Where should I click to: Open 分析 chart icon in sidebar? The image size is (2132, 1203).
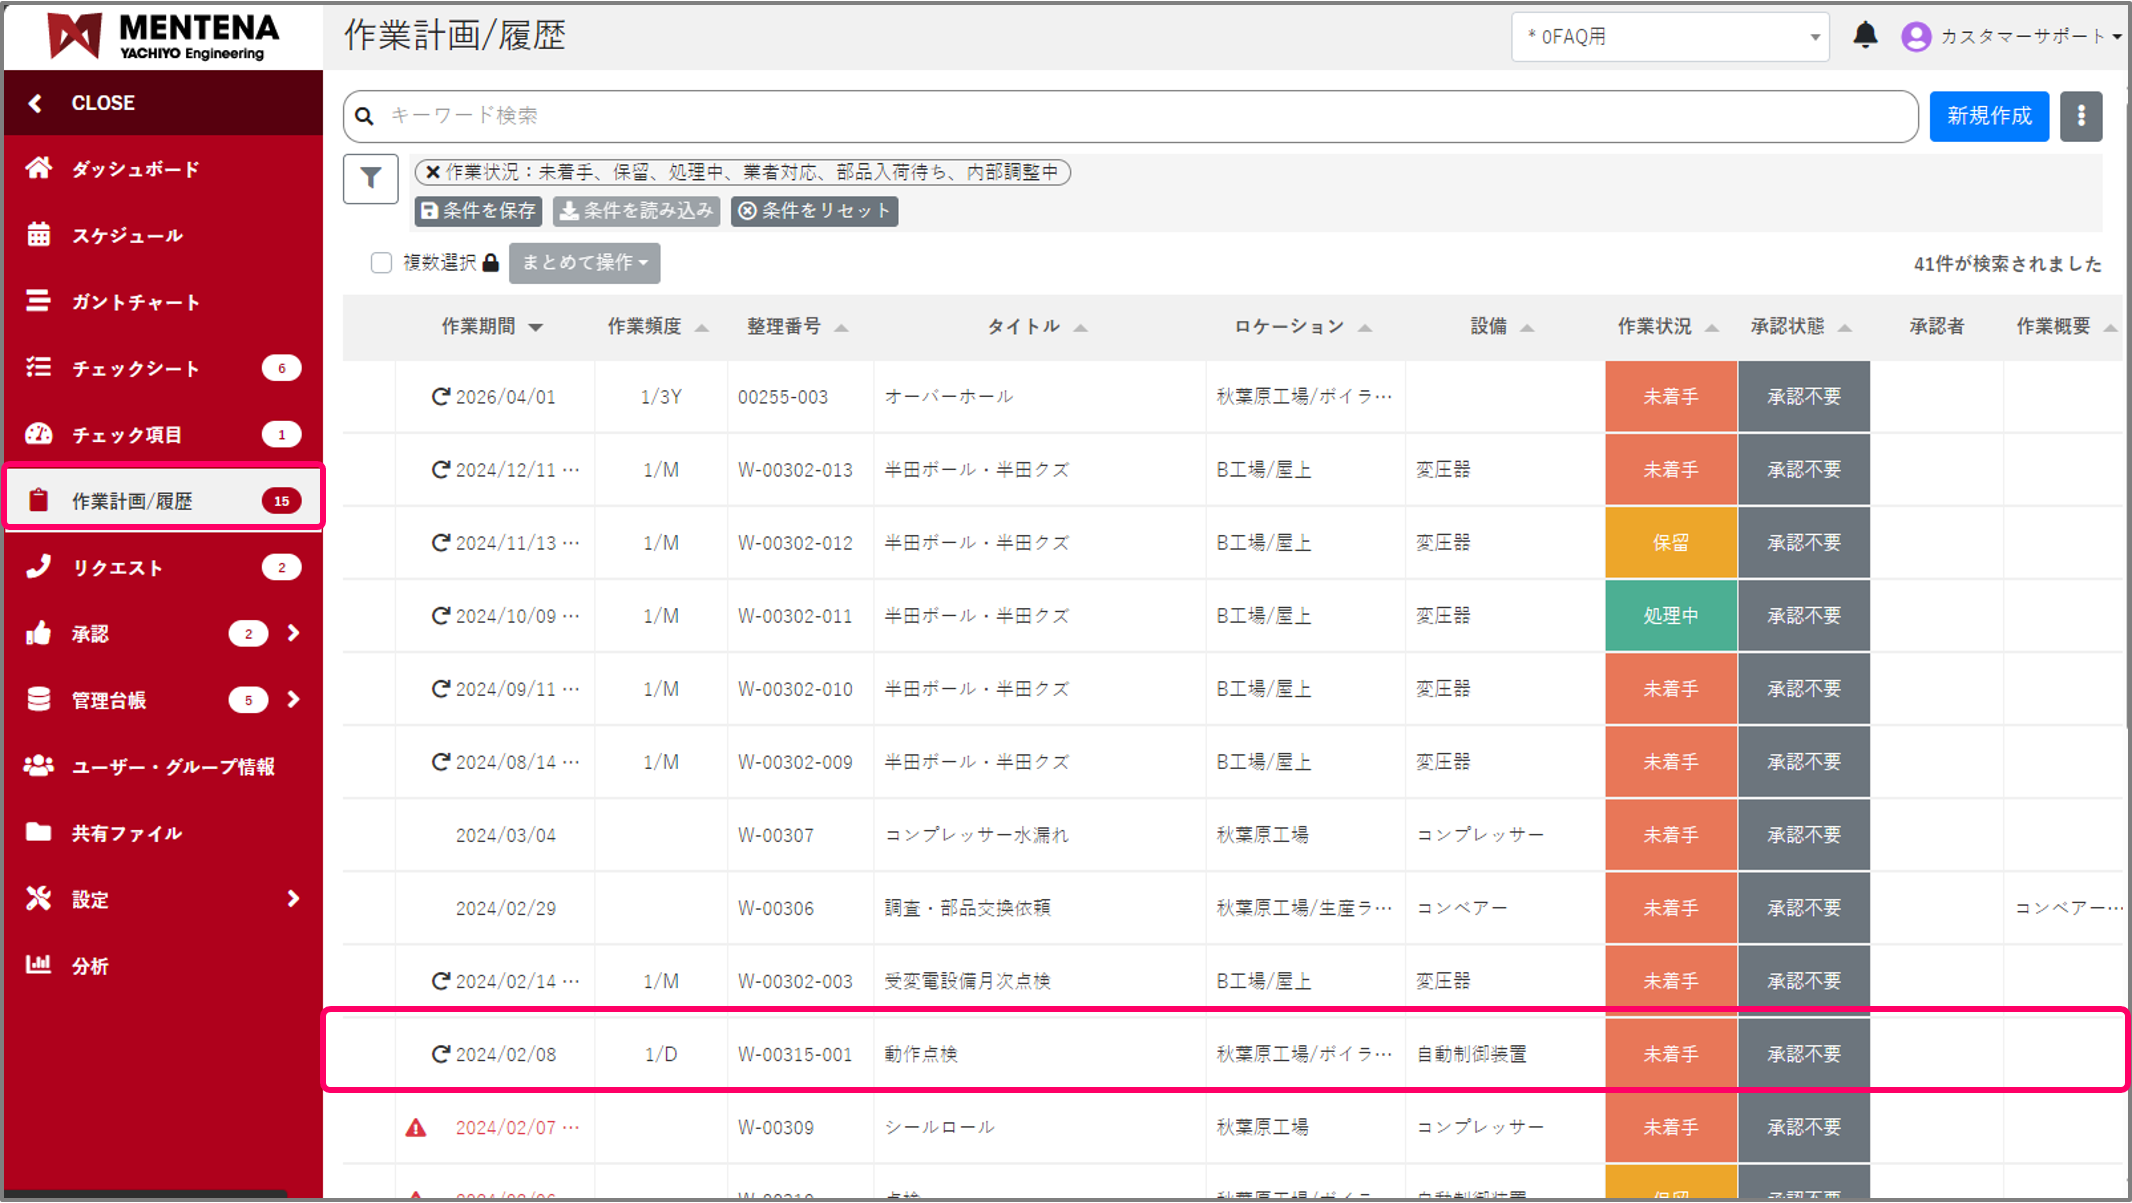(39, 965)
